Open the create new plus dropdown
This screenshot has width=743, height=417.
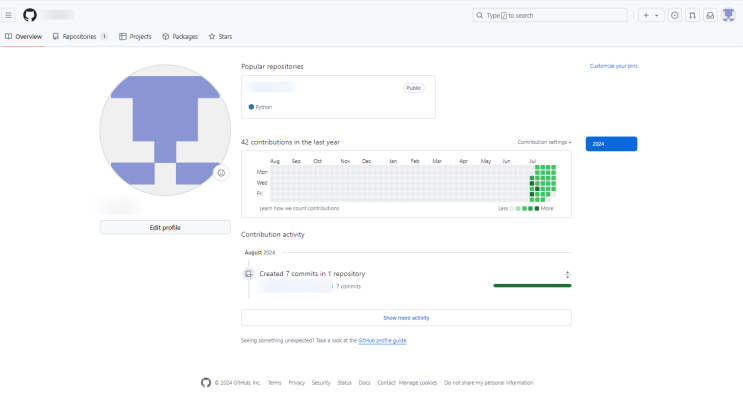point(651,15)
